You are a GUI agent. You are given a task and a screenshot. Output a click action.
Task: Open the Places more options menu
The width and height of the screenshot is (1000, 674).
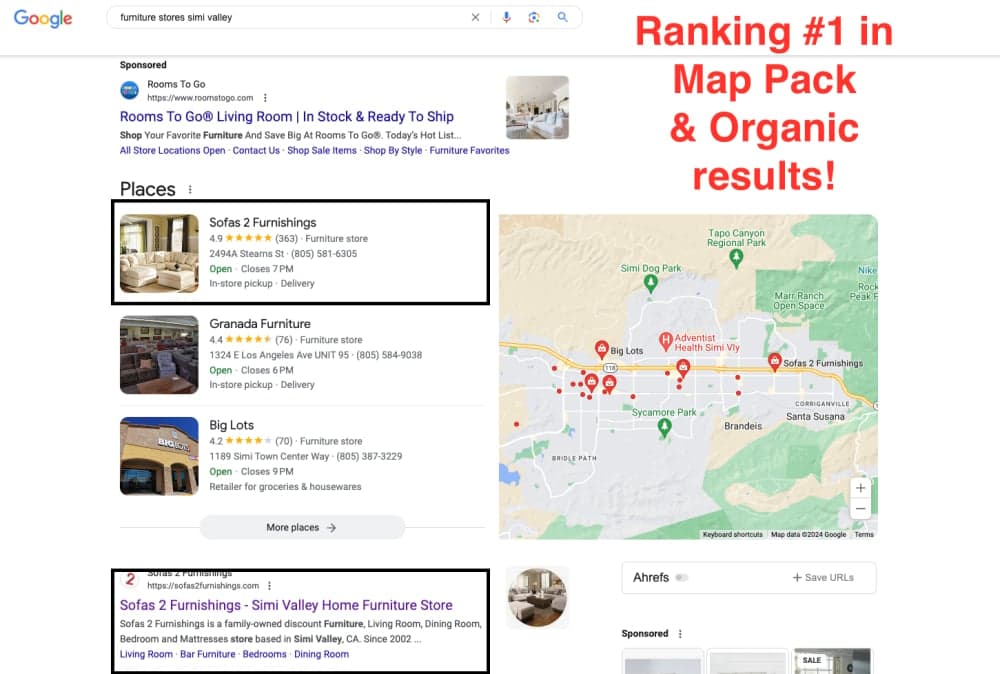[190, 190]
